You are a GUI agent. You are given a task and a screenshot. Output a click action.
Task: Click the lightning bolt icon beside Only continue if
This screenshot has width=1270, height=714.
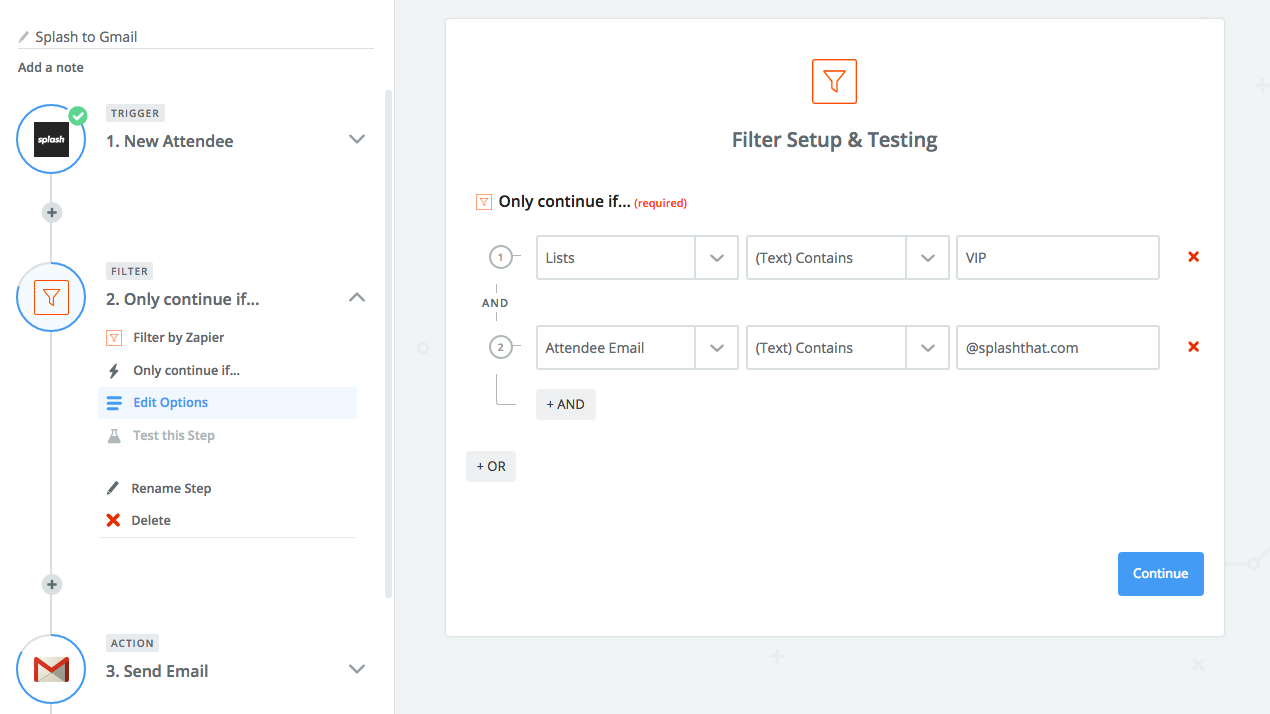114,371
